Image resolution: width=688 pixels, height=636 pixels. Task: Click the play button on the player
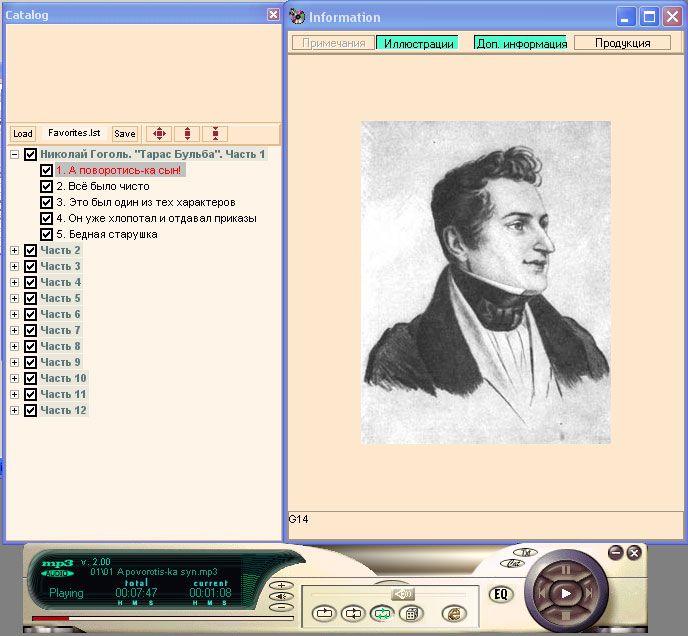(566, 593)
